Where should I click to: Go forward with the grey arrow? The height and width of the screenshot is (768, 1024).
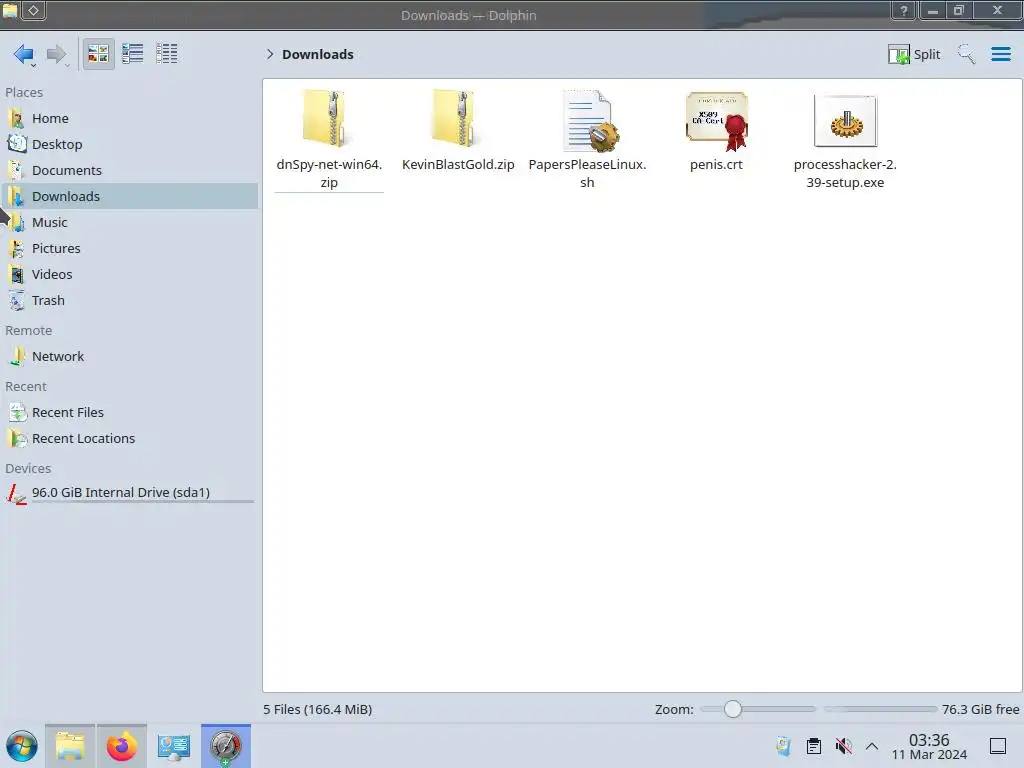coord(57,54)
